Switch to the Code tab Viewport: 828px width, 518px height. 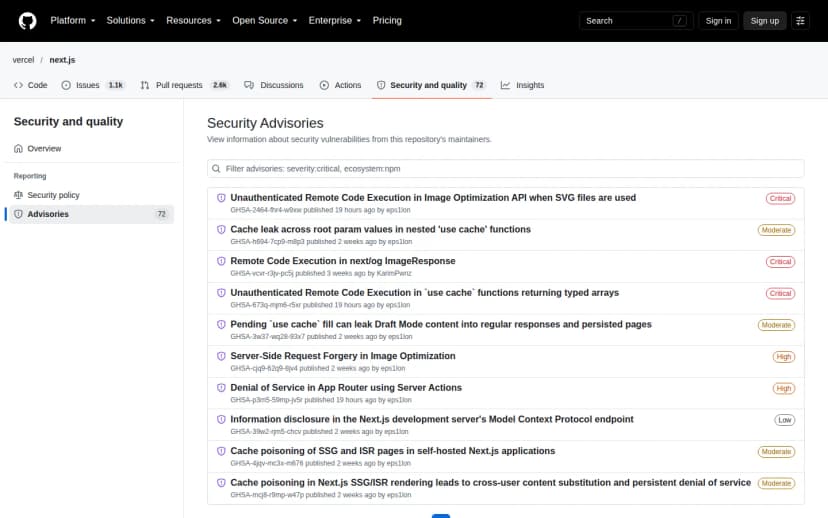click(31, 85)
